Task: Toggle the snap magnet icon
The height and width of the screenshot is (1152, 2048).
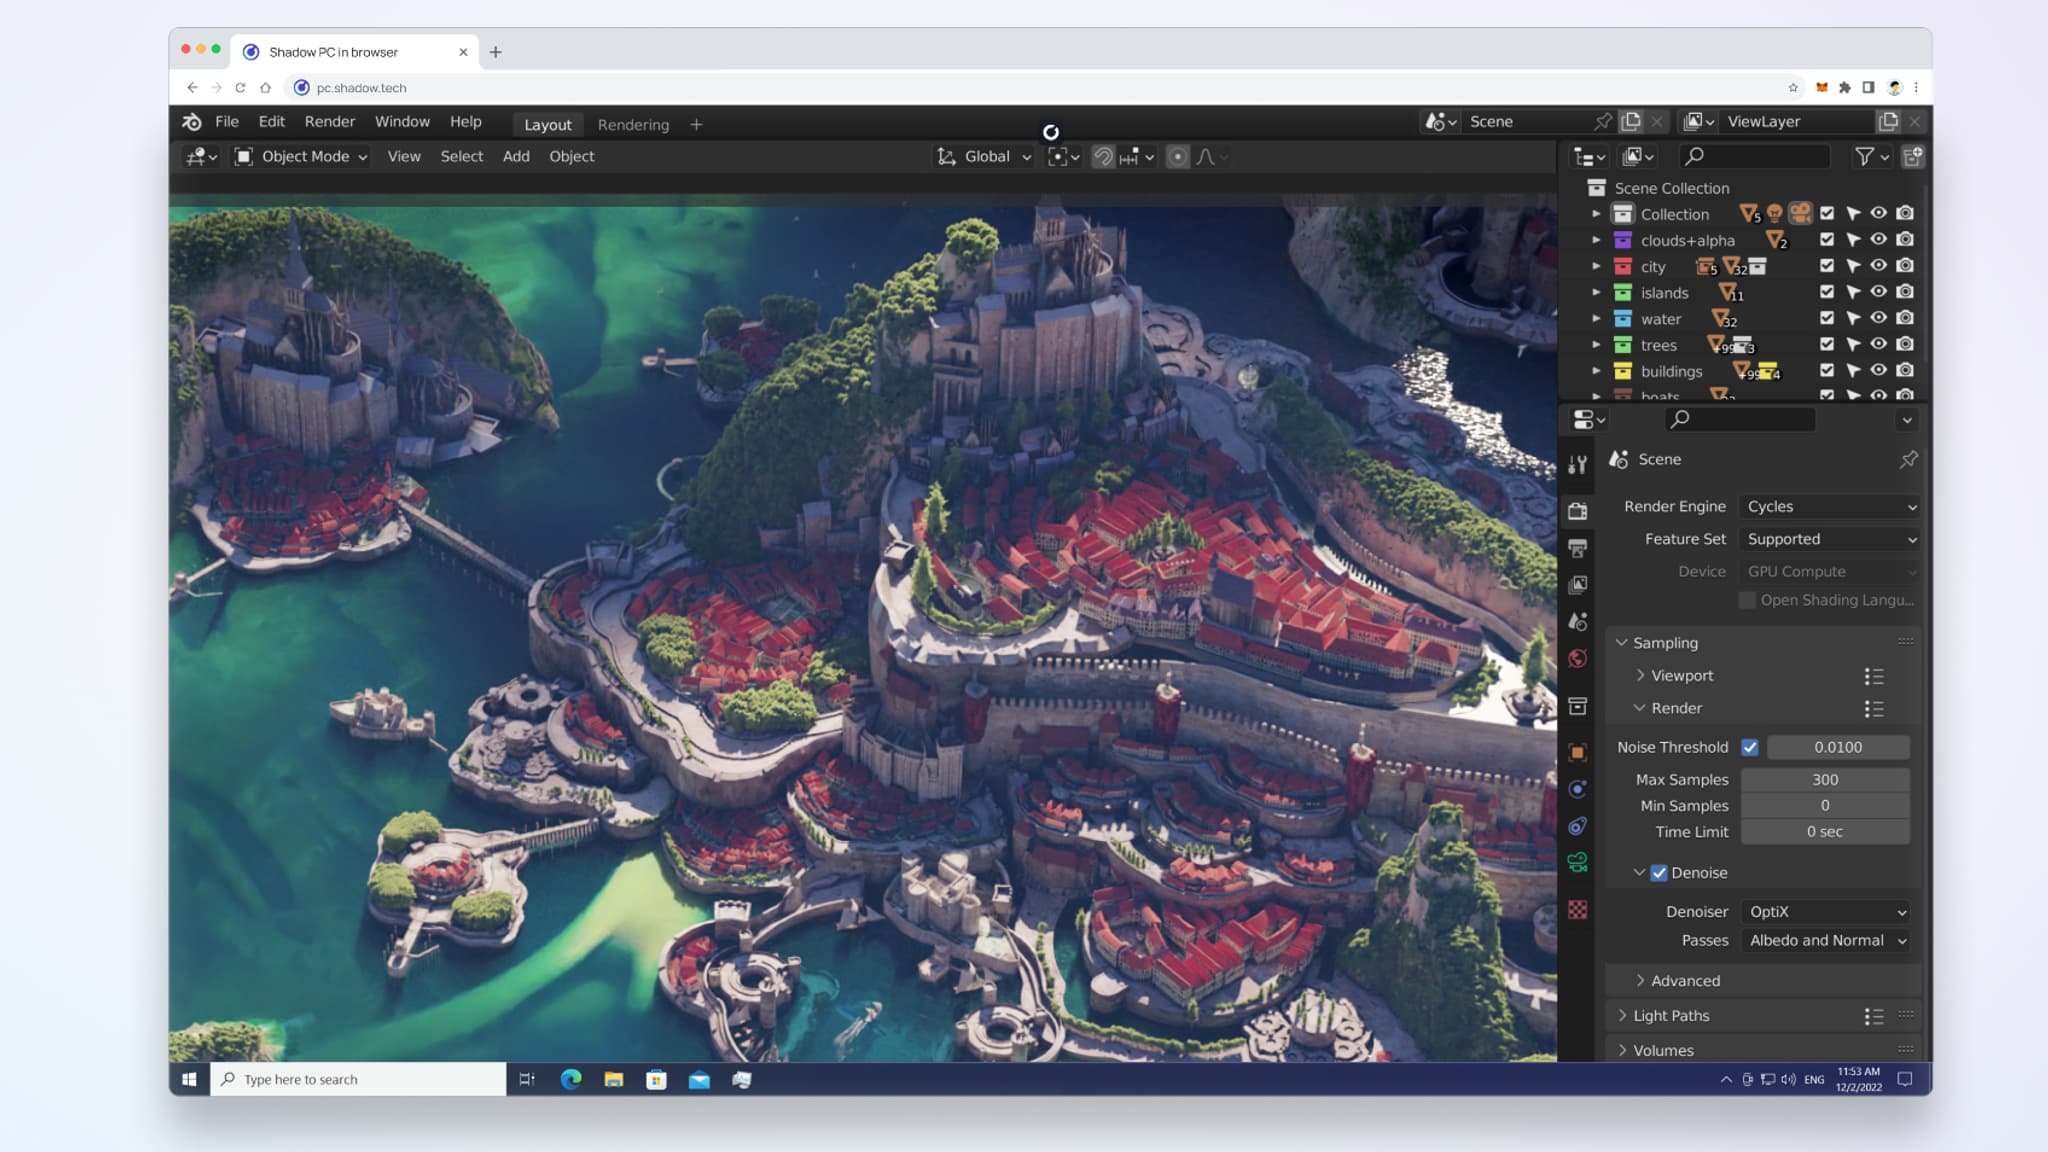Action: (1103, 157)
